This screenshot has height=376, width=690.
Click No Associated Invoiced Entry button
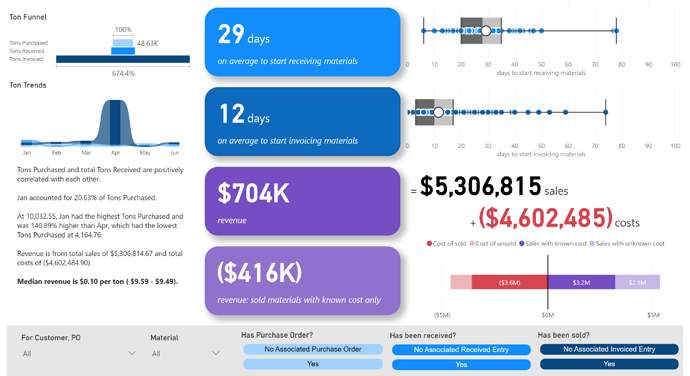pos(609,349)
